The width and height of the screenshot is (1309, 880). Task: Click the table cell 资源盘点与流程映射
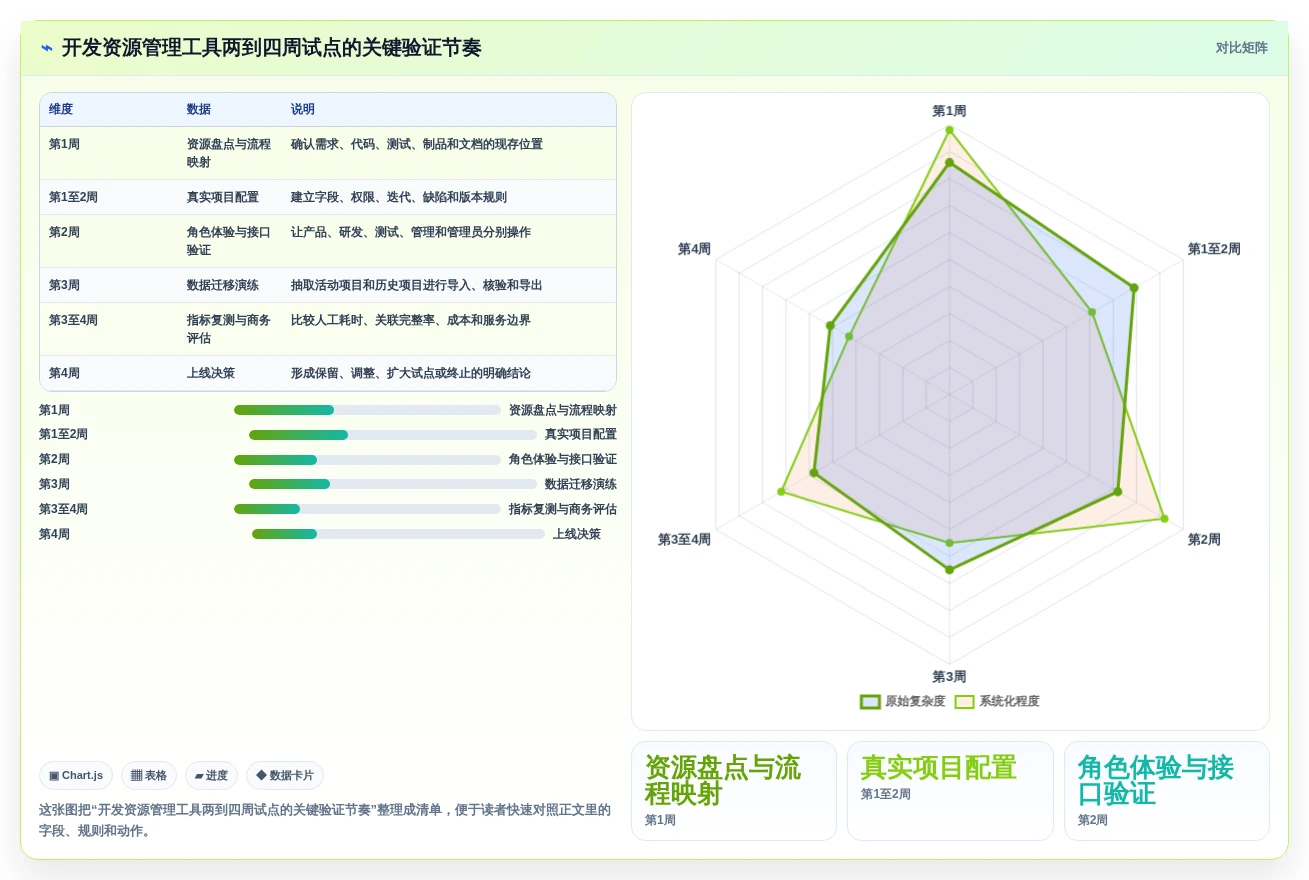pyautogui.click(x=229, y=153)
